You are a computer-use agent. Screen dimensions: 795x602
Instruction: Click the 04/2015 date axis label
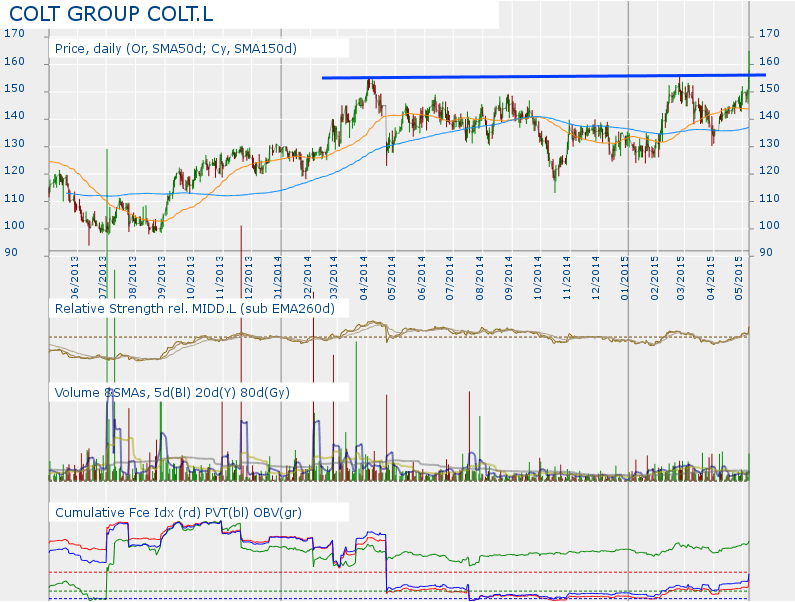tap(710, 278)
